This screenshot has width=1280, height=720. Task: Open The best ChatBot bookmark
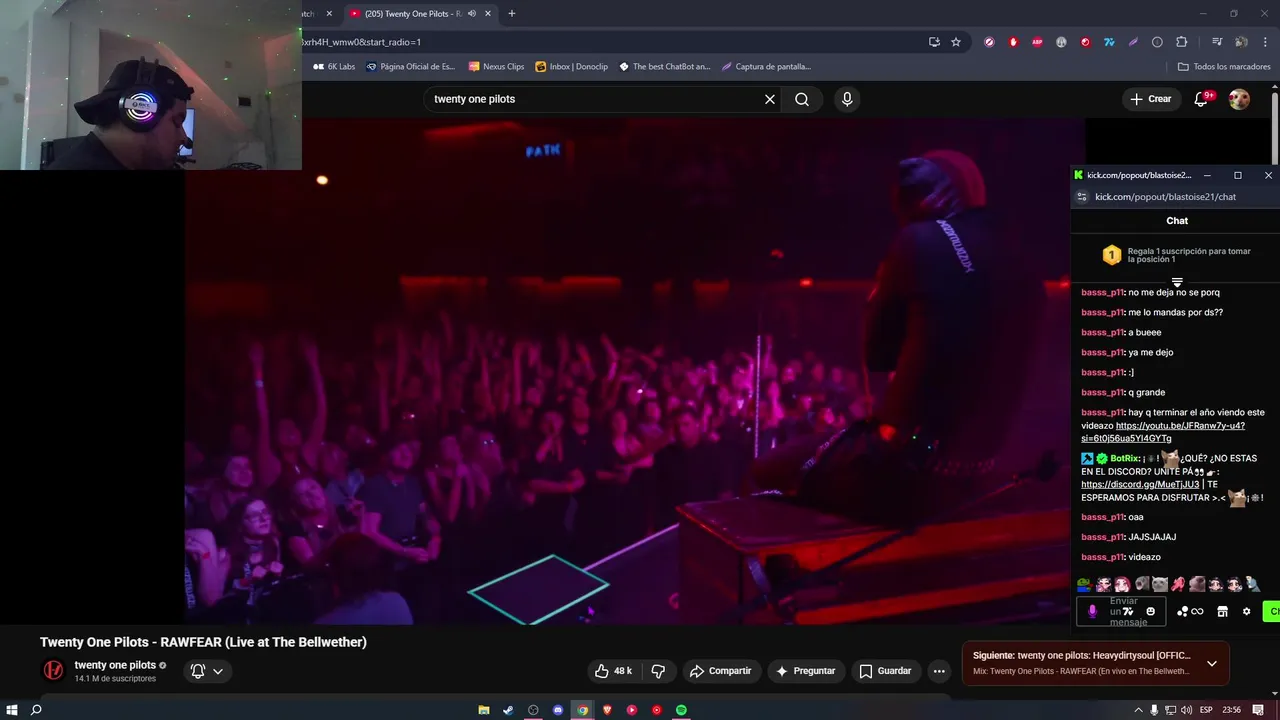[664, 67]
